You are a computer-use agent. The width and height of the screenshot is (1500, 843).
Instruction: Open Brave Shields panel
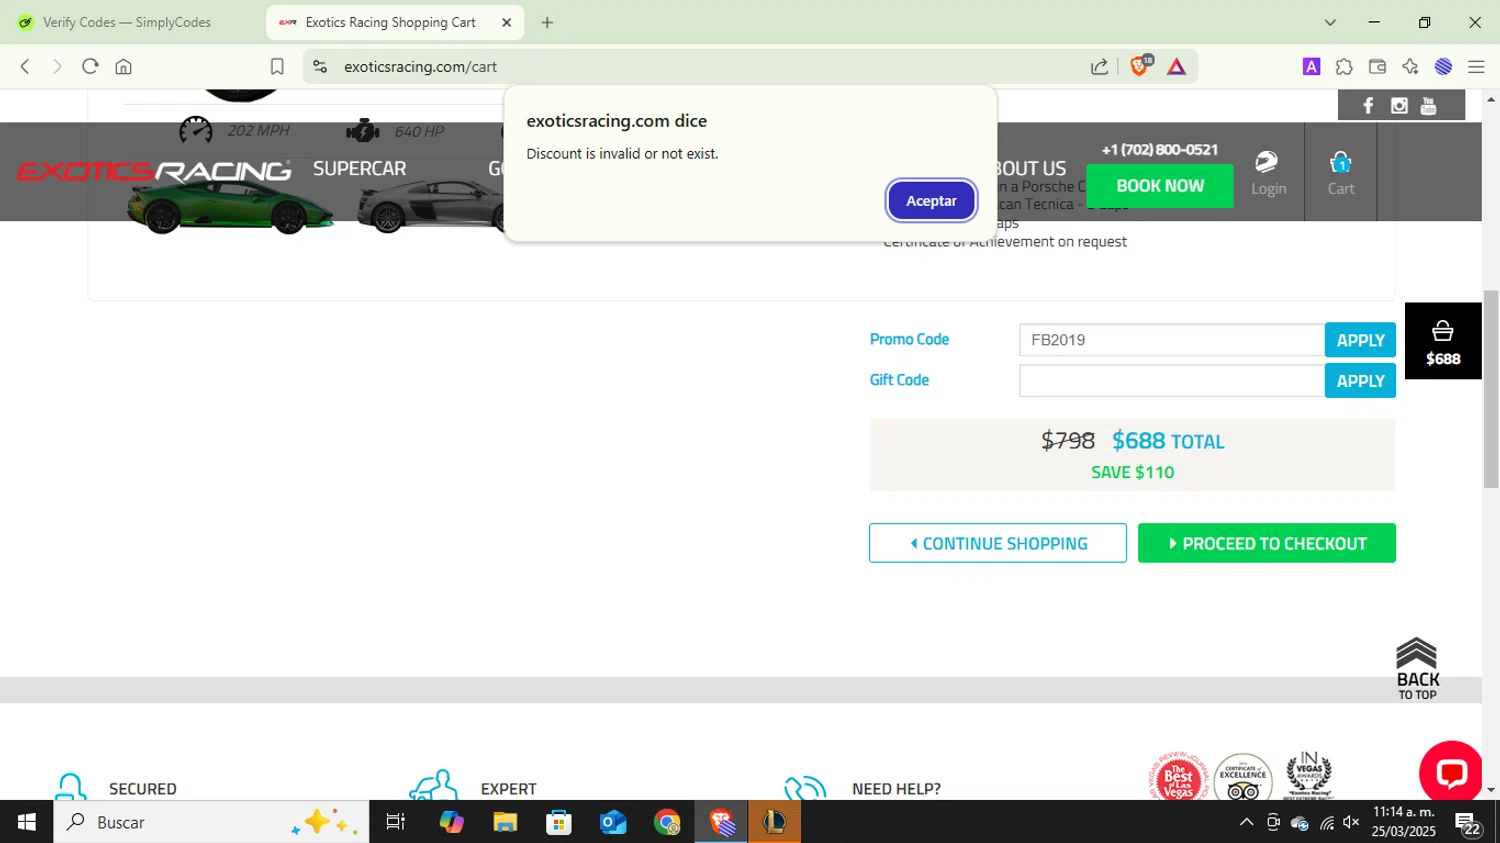(x=1140, y=66)
